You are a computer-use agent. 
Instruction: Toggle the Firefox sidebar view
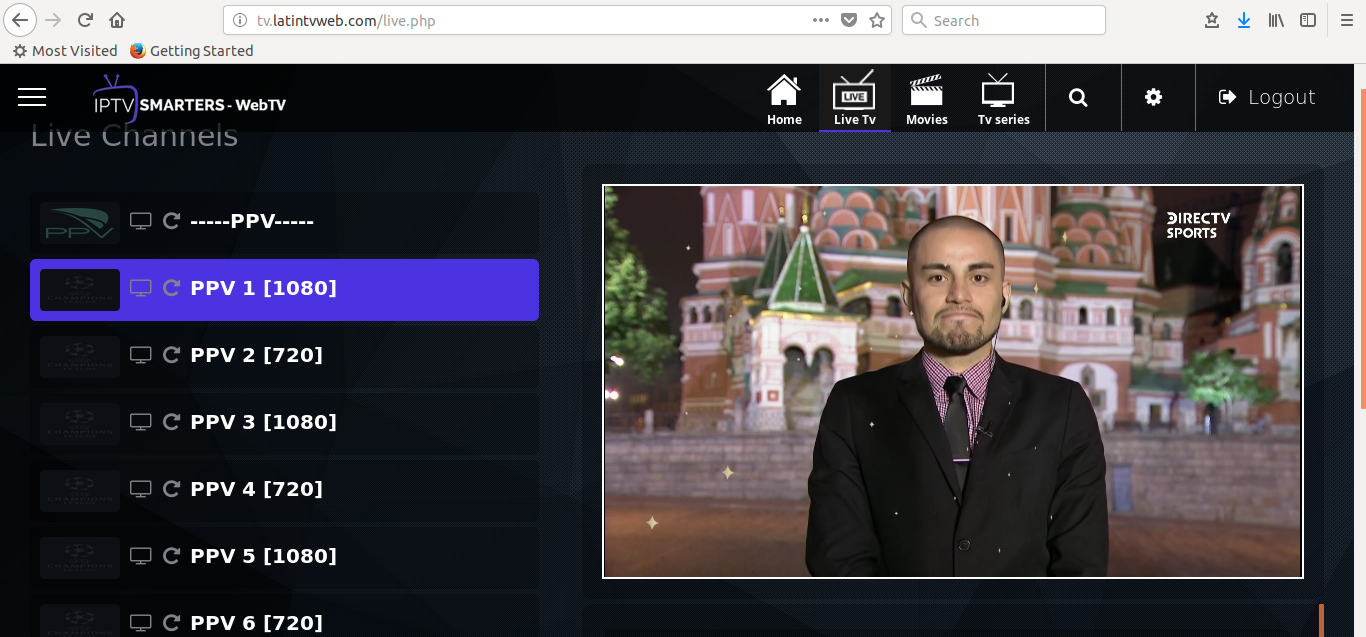click(1308, 20)
